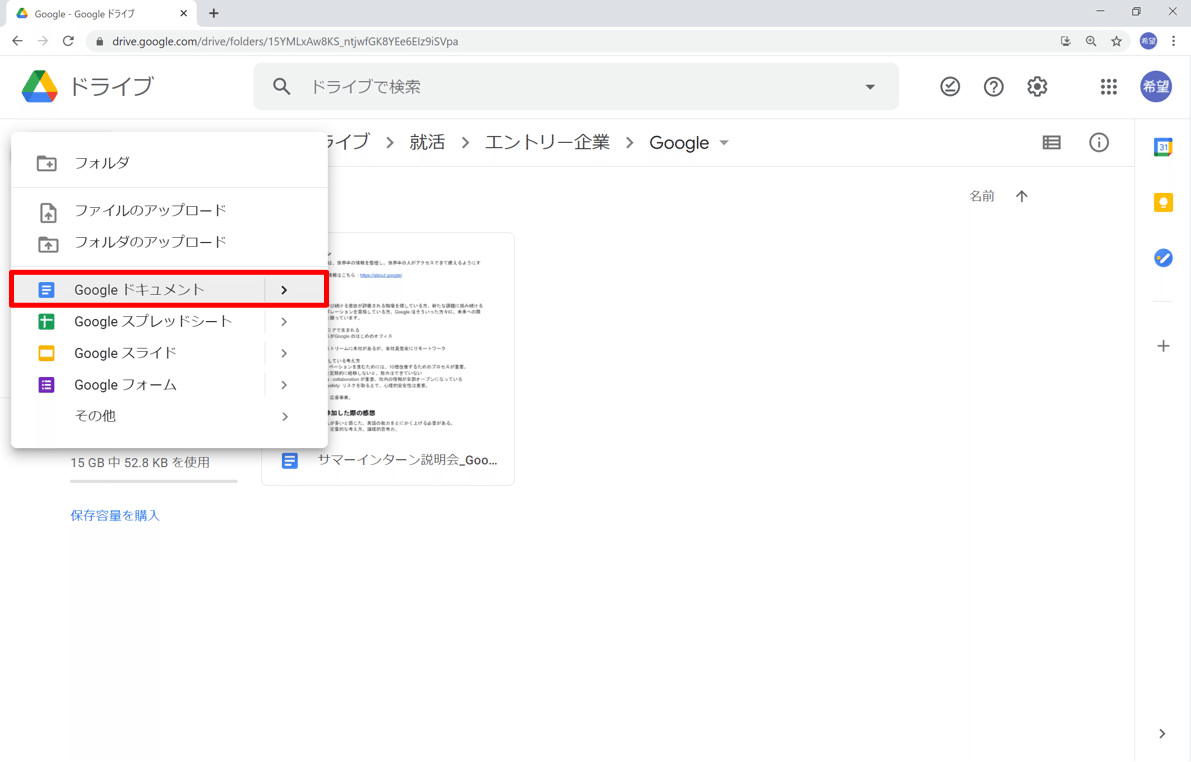1191x762 pixels.
Task: Click the 保存容量を購入 link
Action: (x=114, y=514)
